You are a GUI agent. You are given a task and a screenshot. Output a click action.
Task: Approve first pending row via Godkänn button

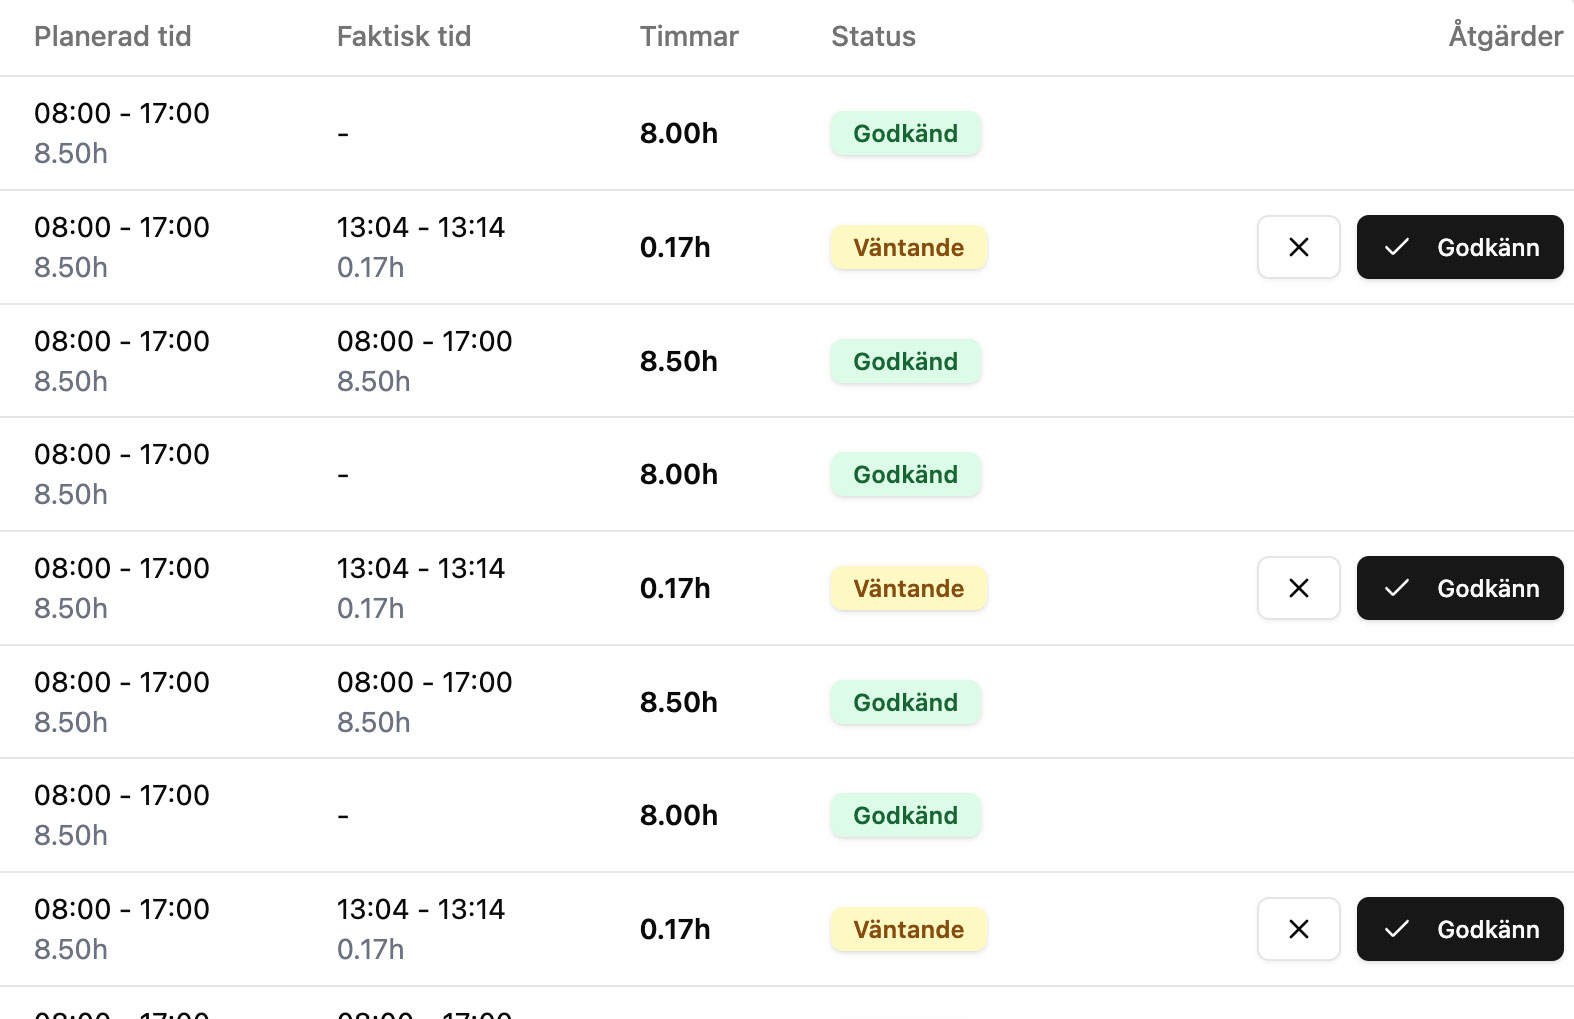tap(1459, 247)
